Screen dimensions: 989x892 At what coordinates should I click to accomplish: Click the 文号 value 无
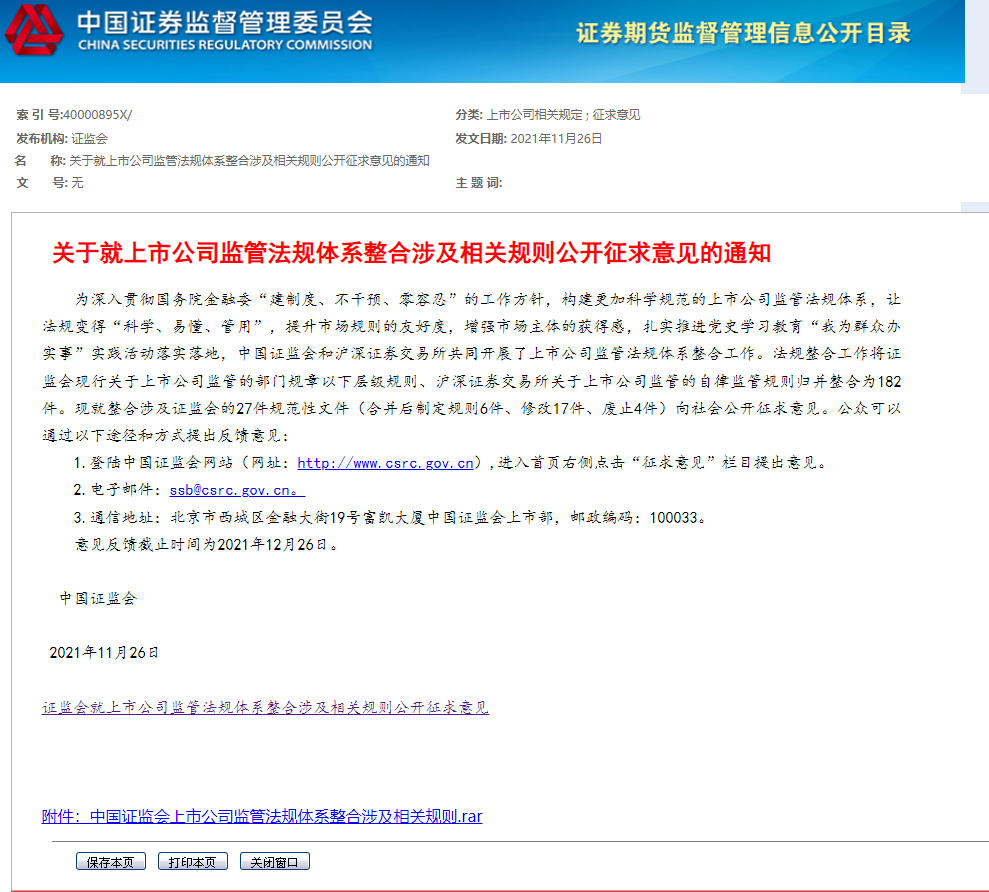[77, 183]
